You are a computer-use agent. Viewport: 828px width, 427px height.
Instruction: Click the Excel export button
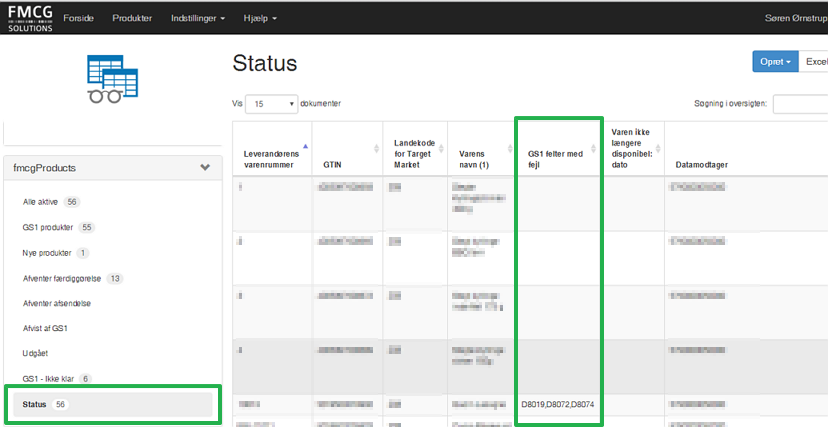click(x=814, y=62)
